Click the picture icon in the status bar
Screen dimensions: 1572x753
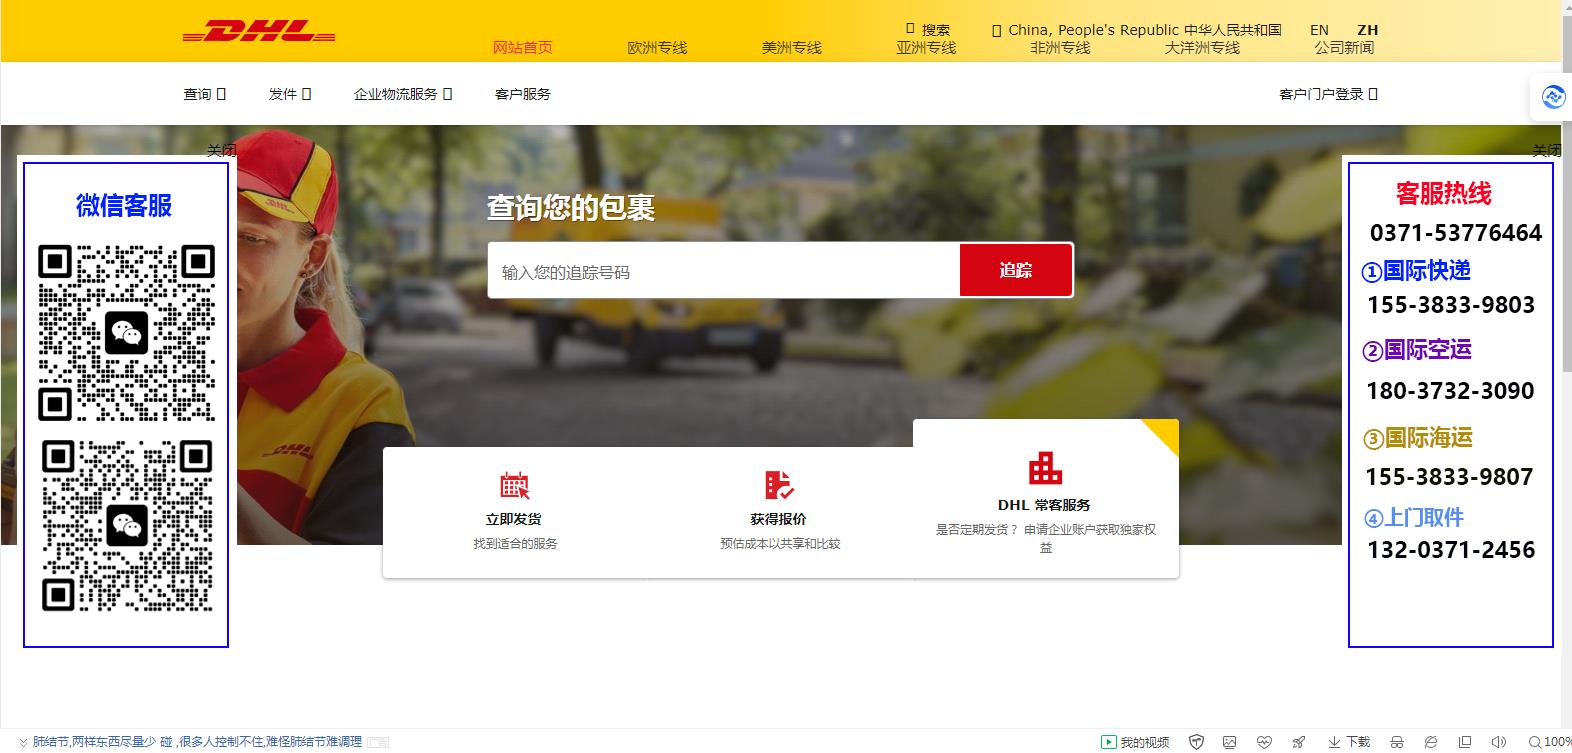point(1229,742)
